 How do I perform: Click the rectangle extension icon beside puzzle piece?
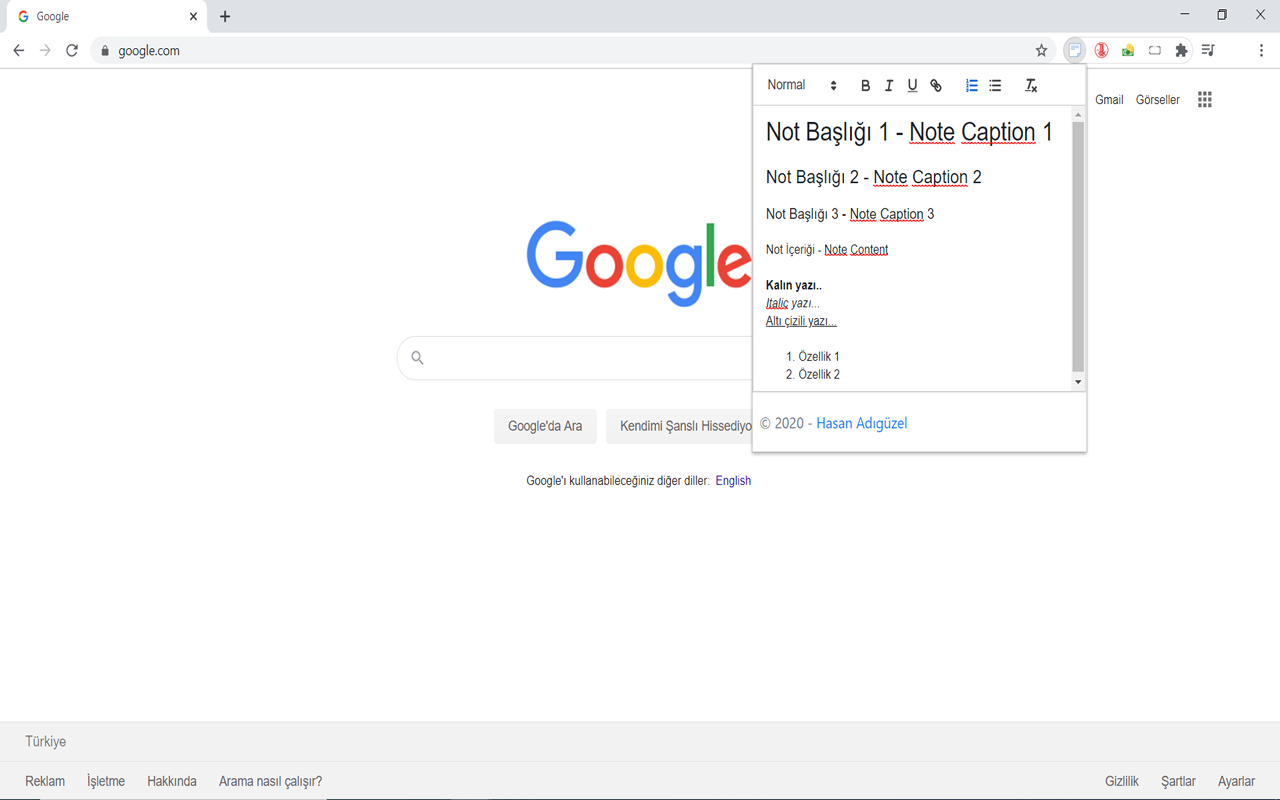pos(1154,50)
